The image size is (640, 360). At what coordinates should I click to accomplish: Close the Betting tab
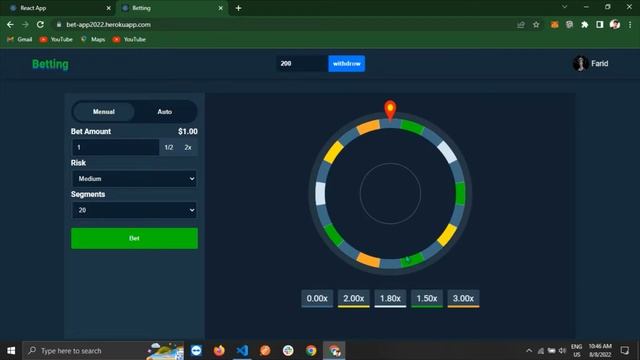pos(220,8)
